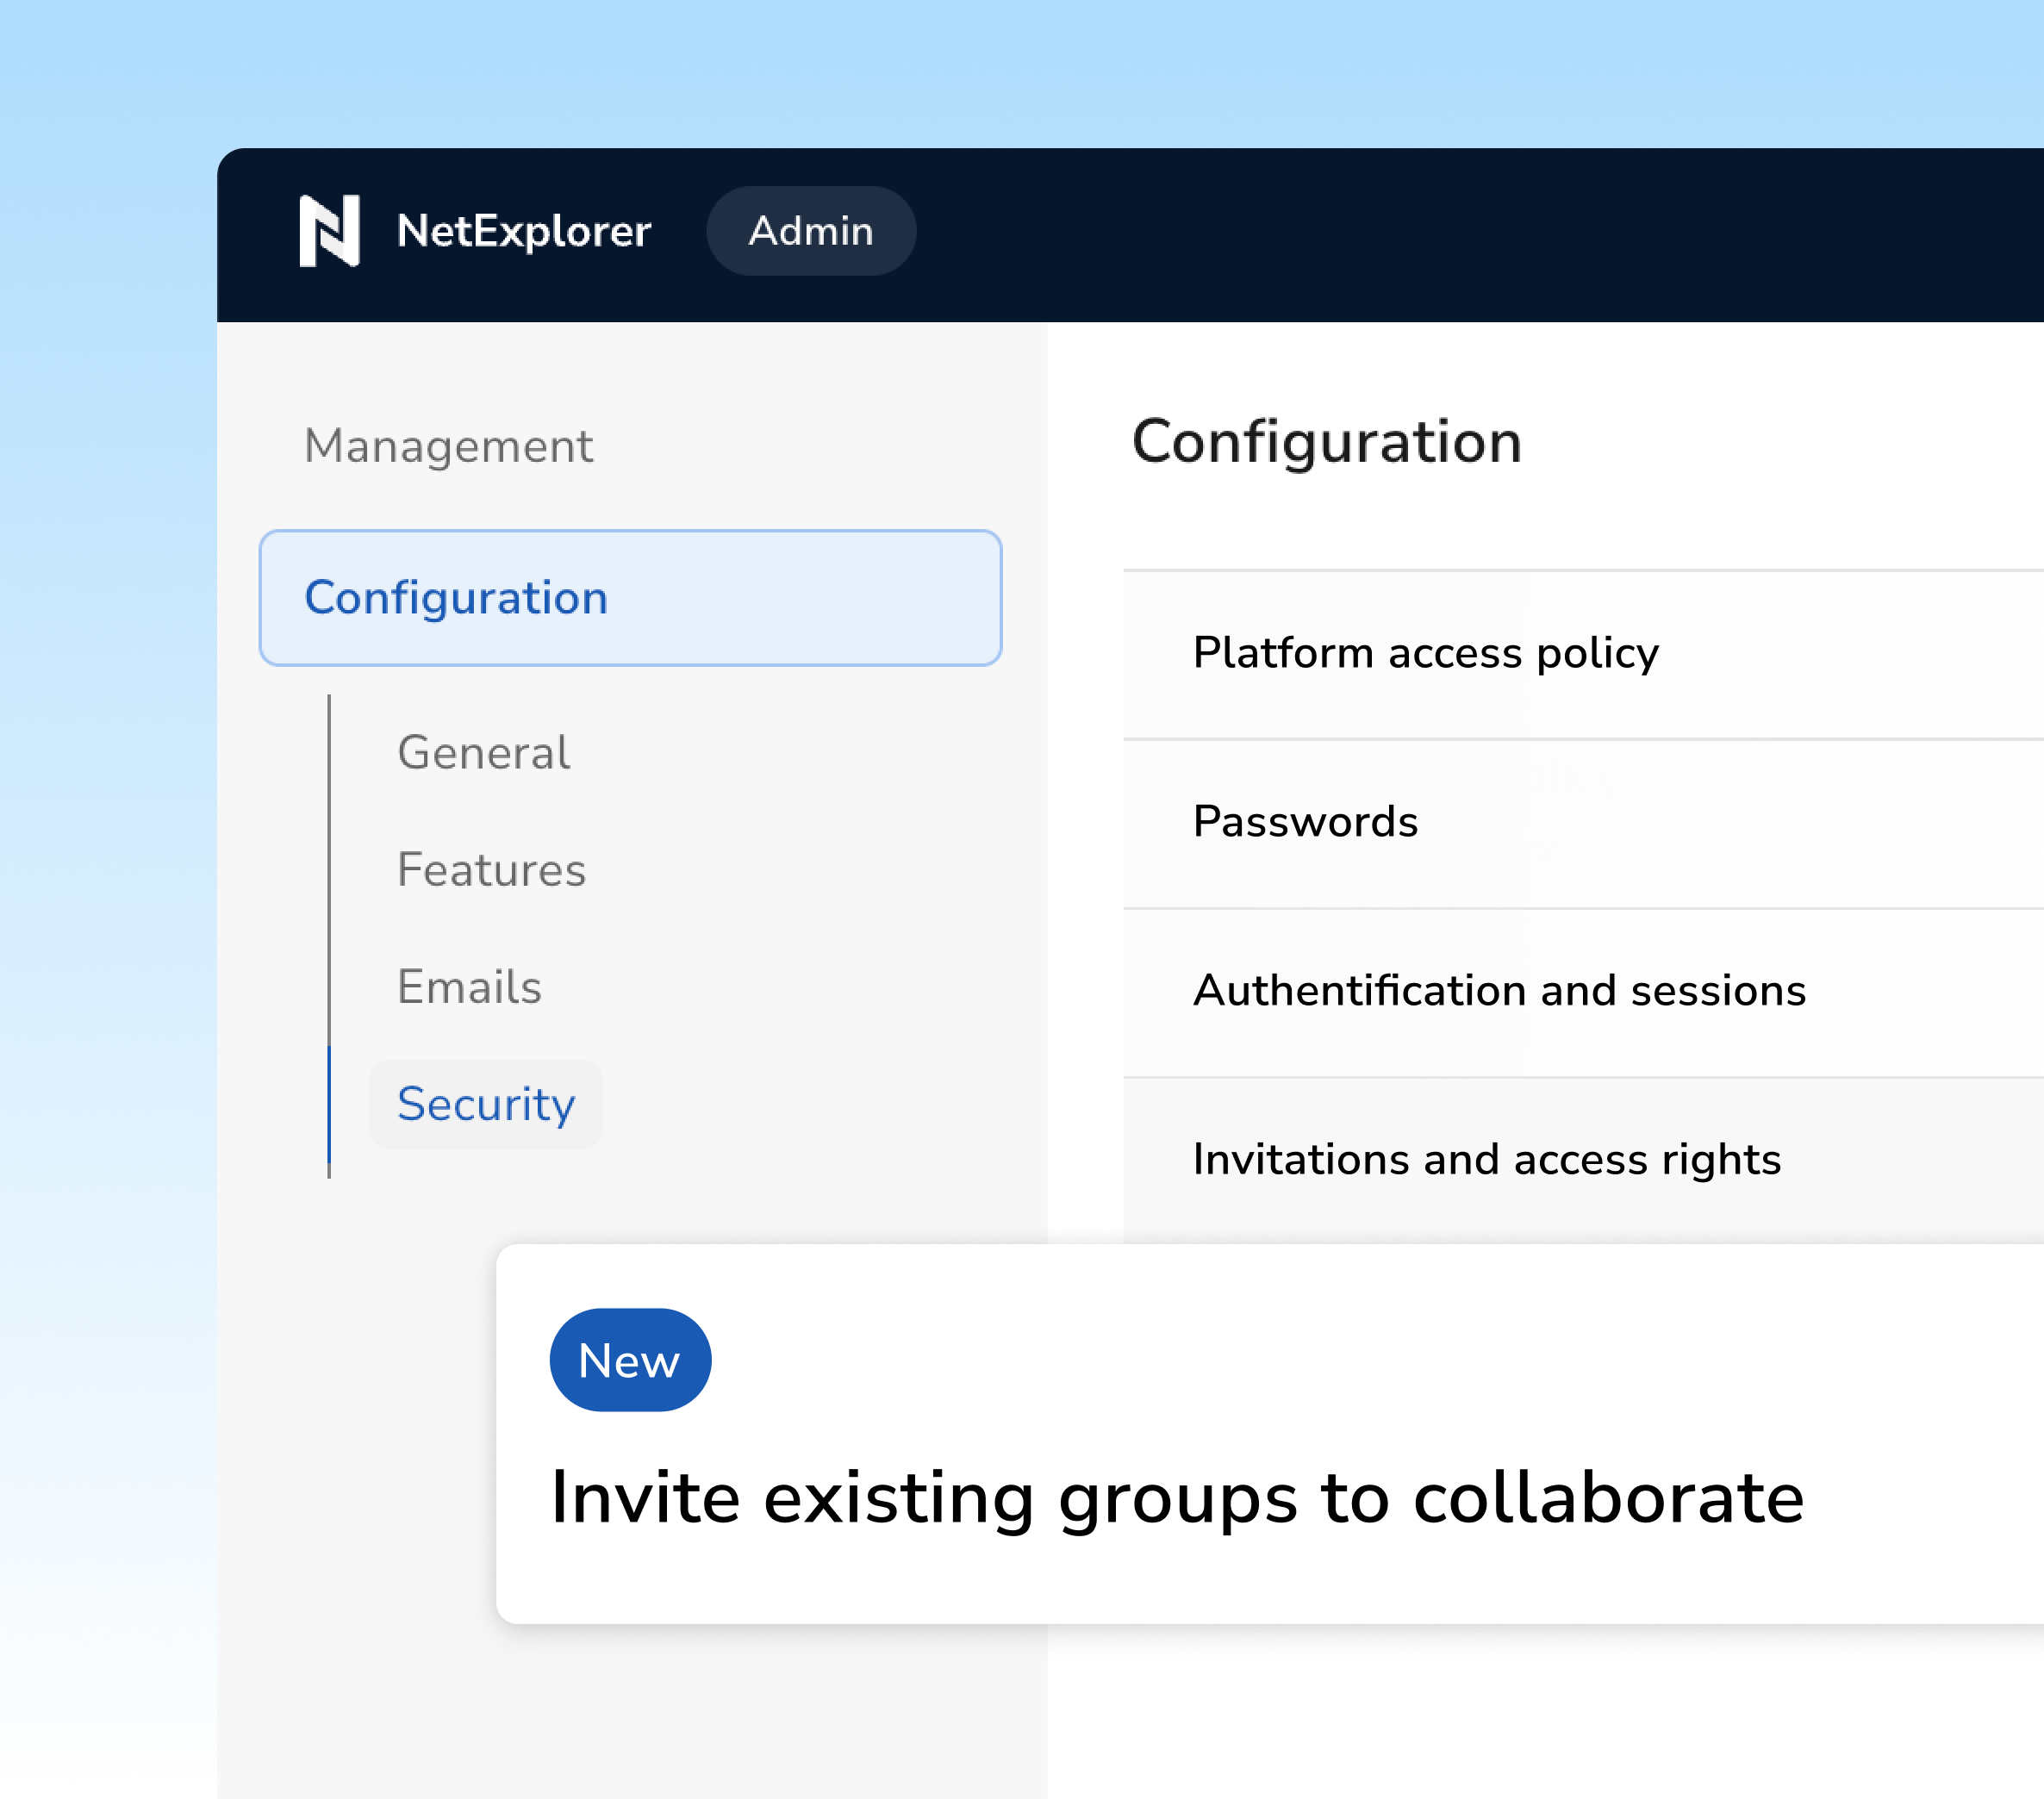Click Invite existing groups to collaborate
This screenshot has height=1799, width=2044.
click(1177, 1497)
